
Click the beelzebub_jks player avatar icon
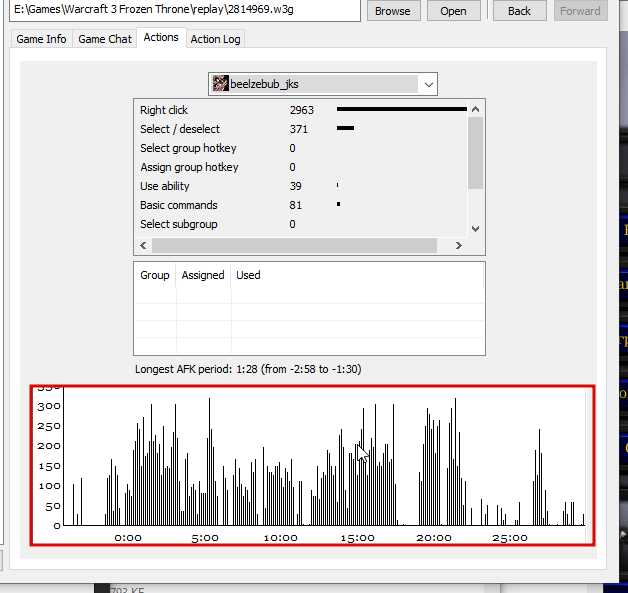(x=220, y=84)
